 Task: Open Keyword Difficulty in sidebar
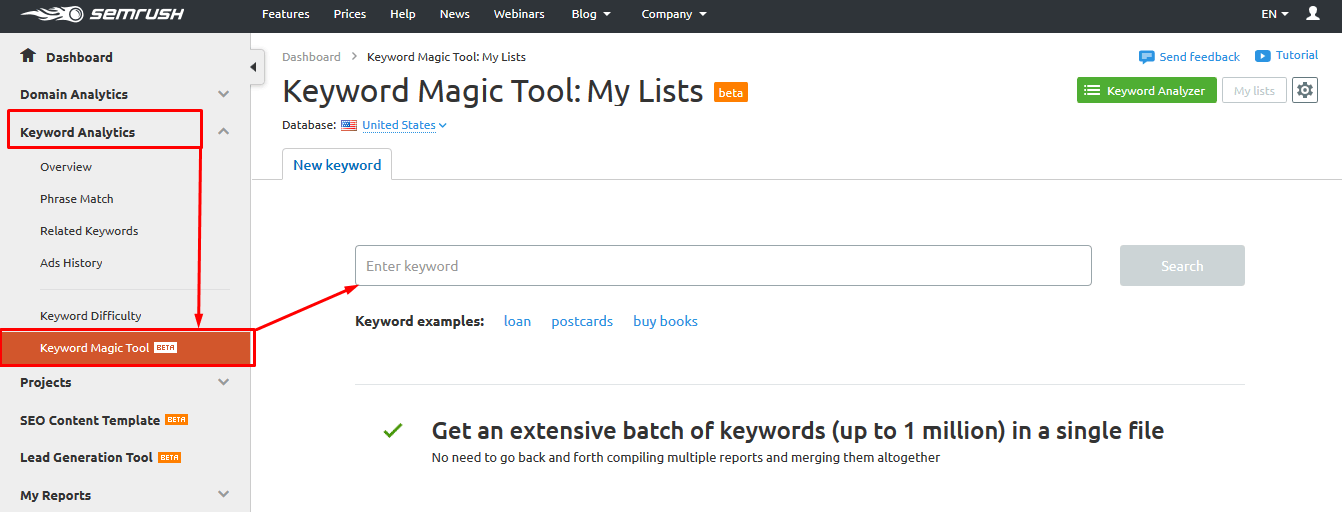click(x=91, y=315)
